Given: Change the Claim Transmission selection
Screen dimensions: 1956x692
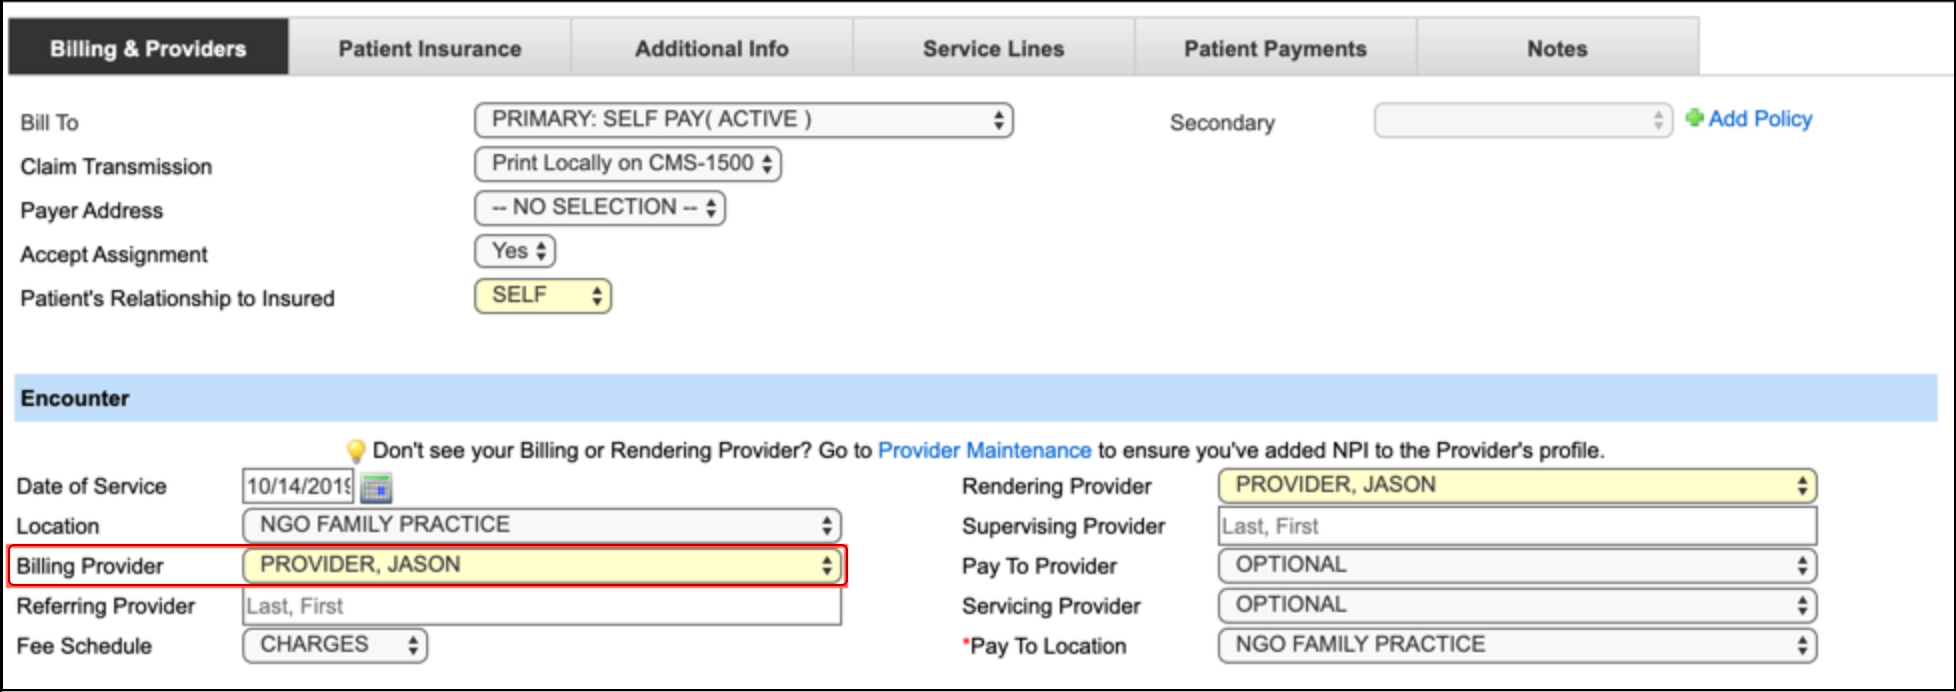Looking at the screenshot, I should tap(631, 163).
